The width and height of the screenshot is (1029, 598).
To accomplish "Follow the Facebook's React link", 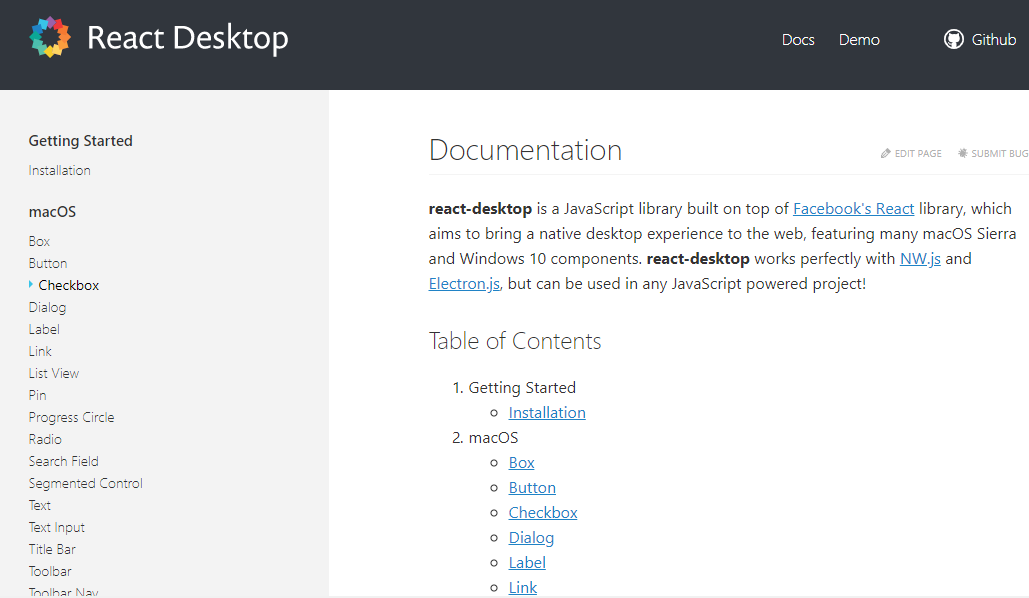I will [853, 209].
